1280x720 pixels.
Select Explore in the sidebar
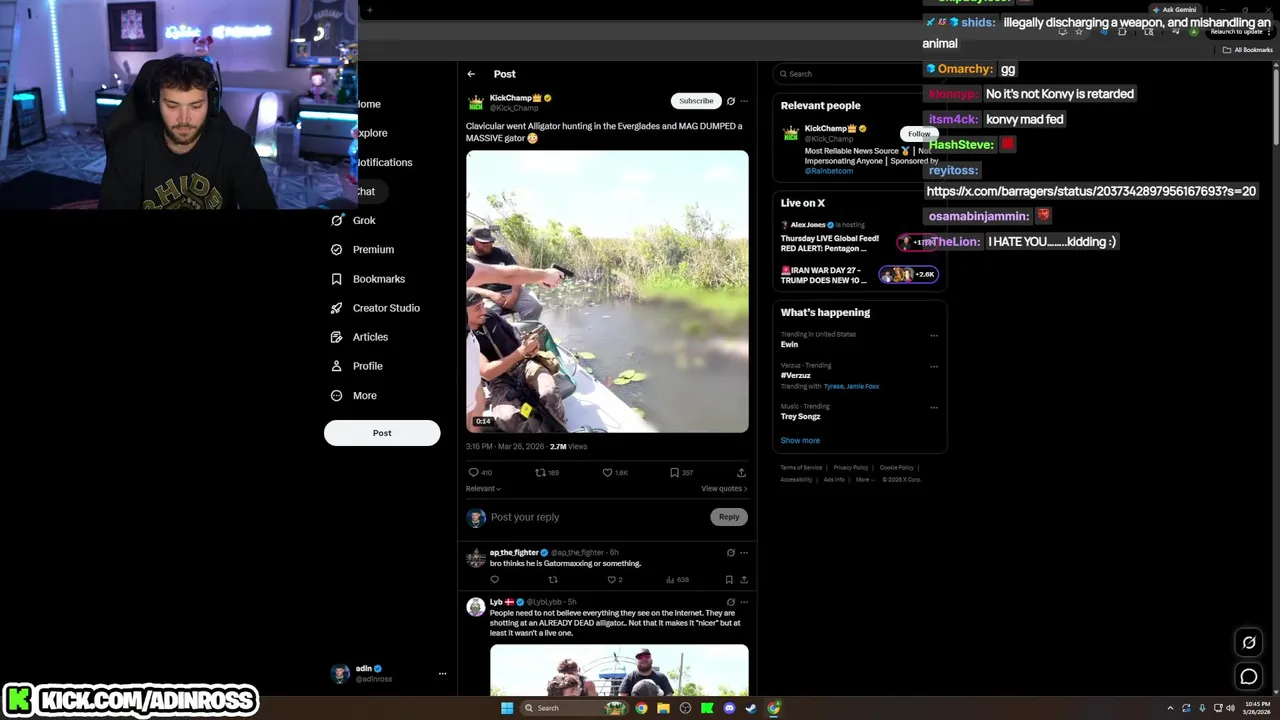click(372, 133)
